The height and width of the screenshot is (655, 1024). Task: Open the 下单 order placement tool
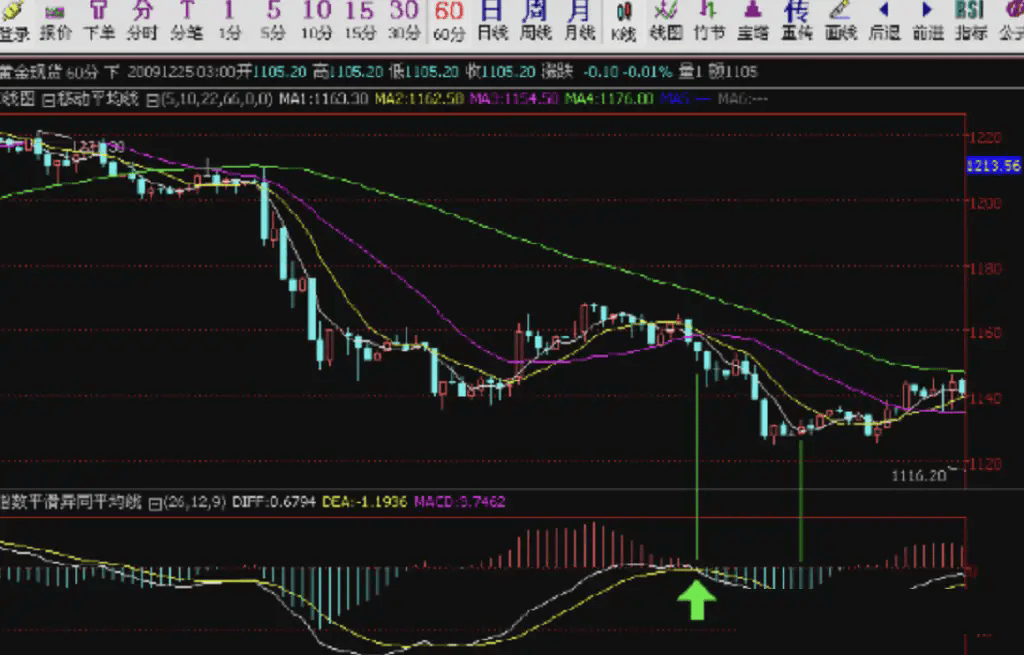point(99,21)
